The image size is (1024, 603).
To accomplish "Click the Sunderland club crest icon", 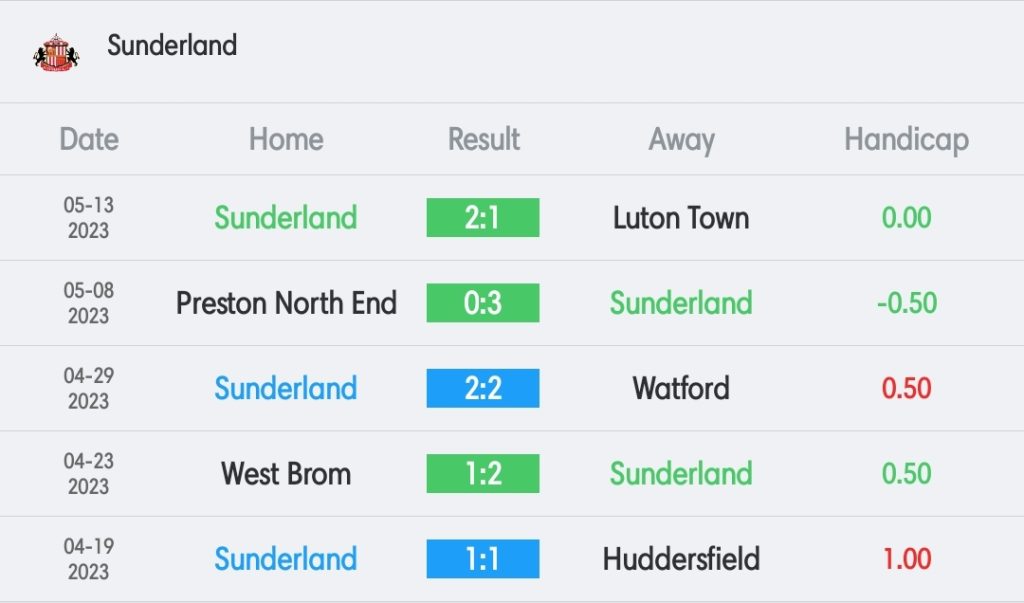I will point(56,52).
